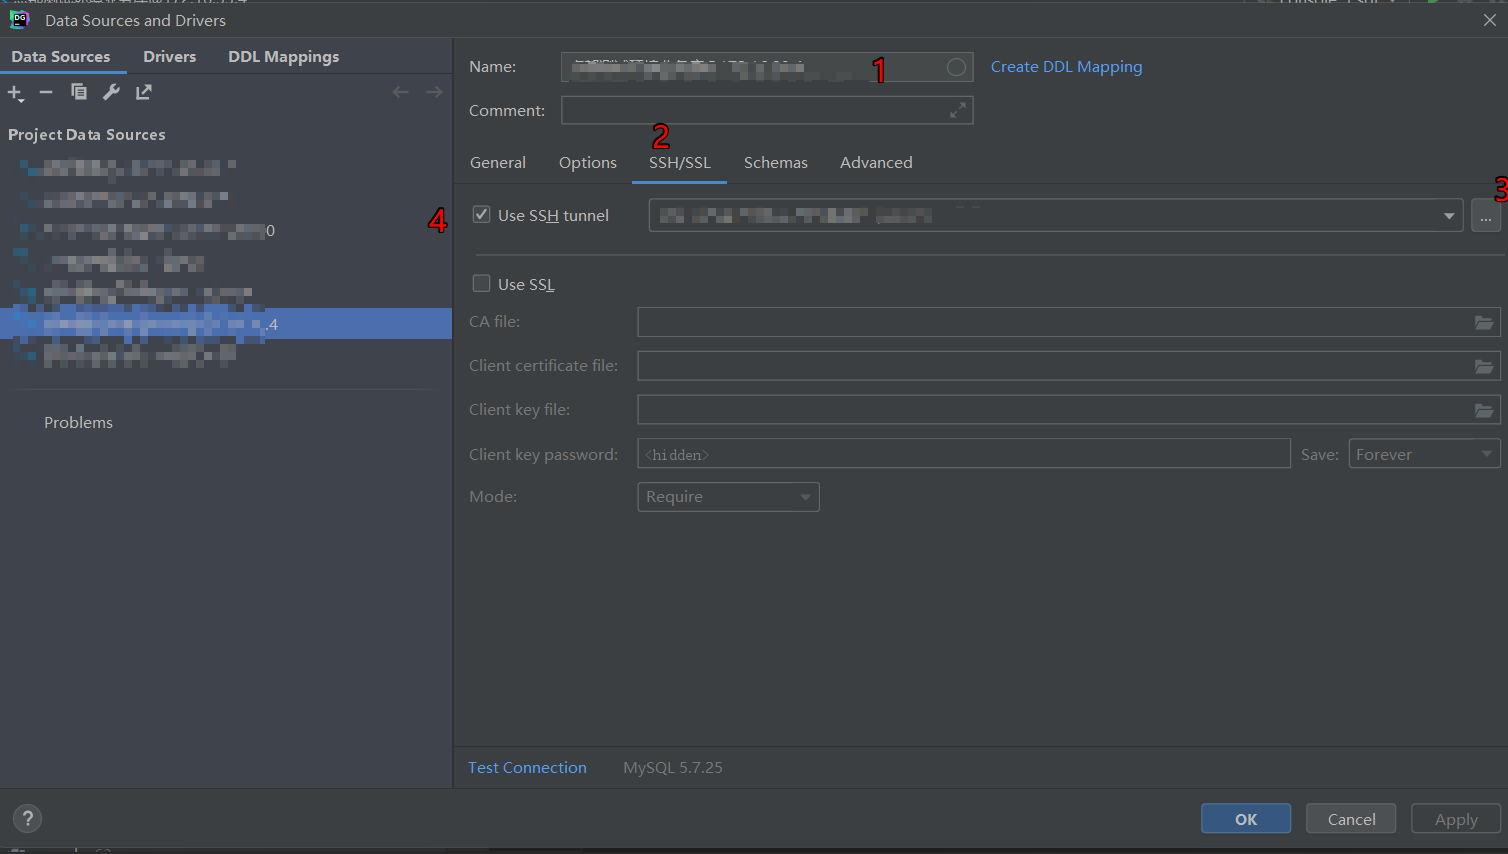
Task: Open the Advanced tab
Action: point(876,163)
